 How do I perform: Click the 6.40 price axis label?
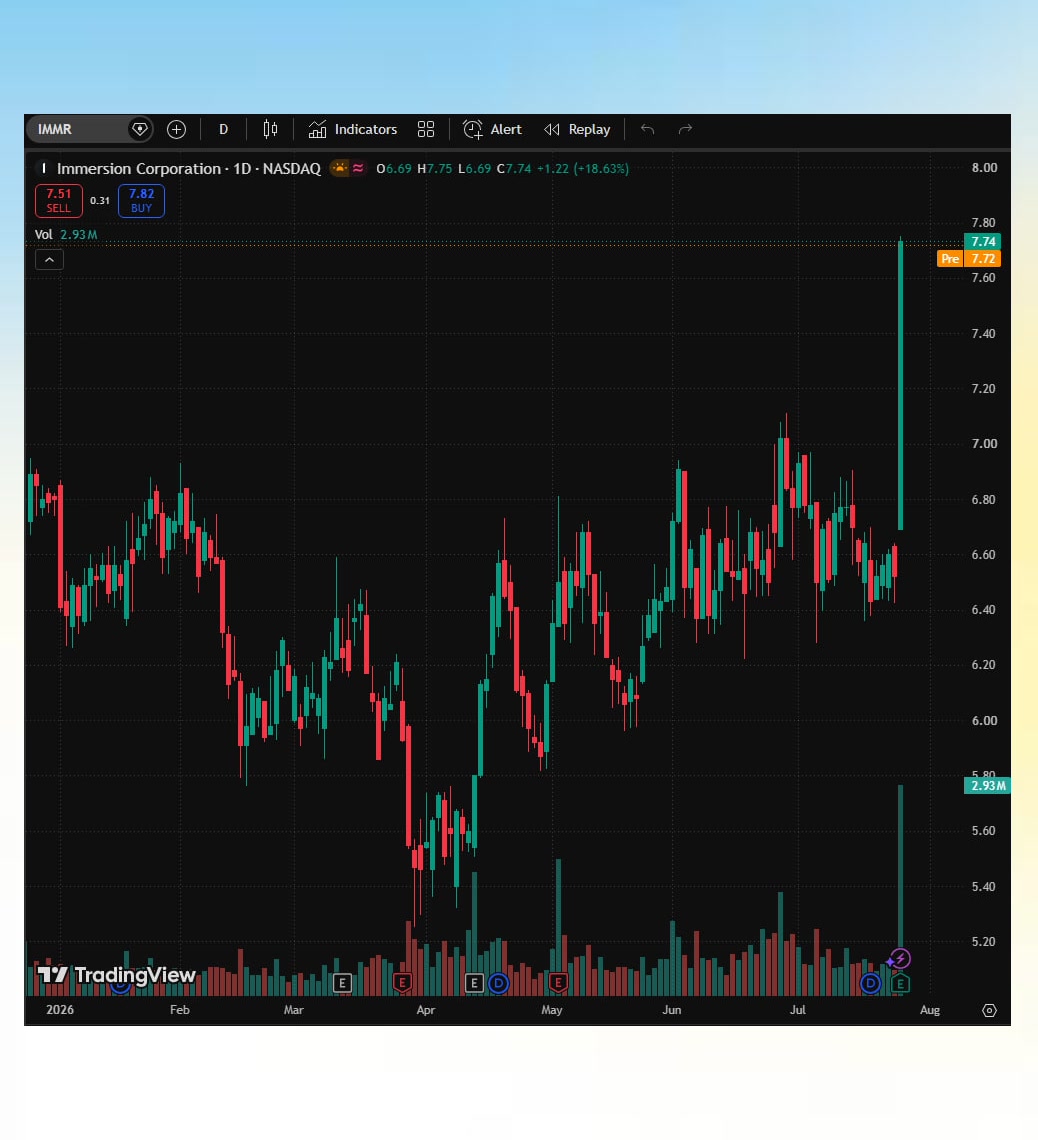pos(984,609)
